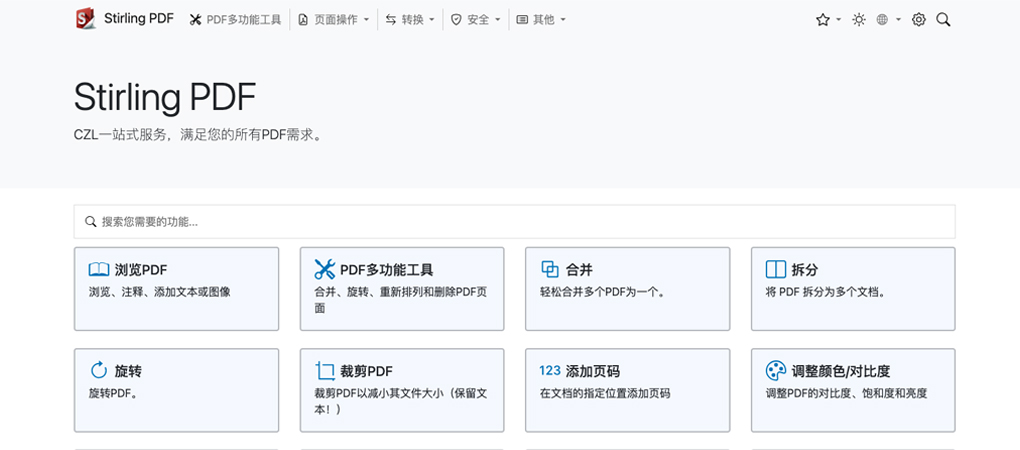Click the 裁剪PDF crop icon
Viewport: 1020px width, 450px height.
click(x=325, y=371)
